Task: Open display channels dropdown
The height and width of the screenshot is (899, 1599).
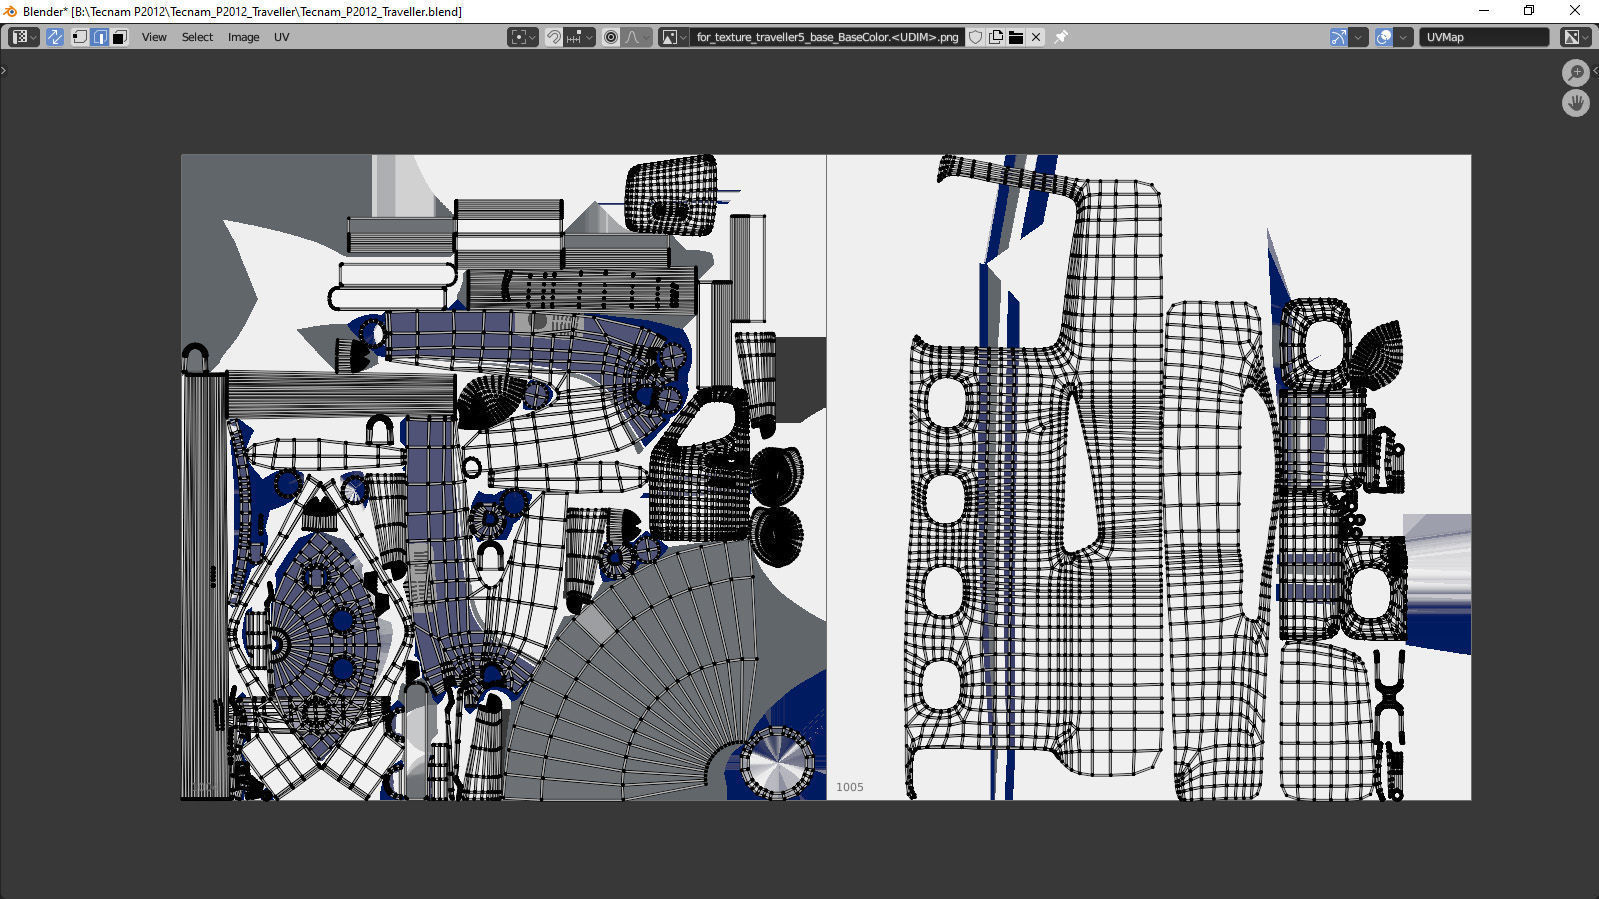Action: point(1576,37)
